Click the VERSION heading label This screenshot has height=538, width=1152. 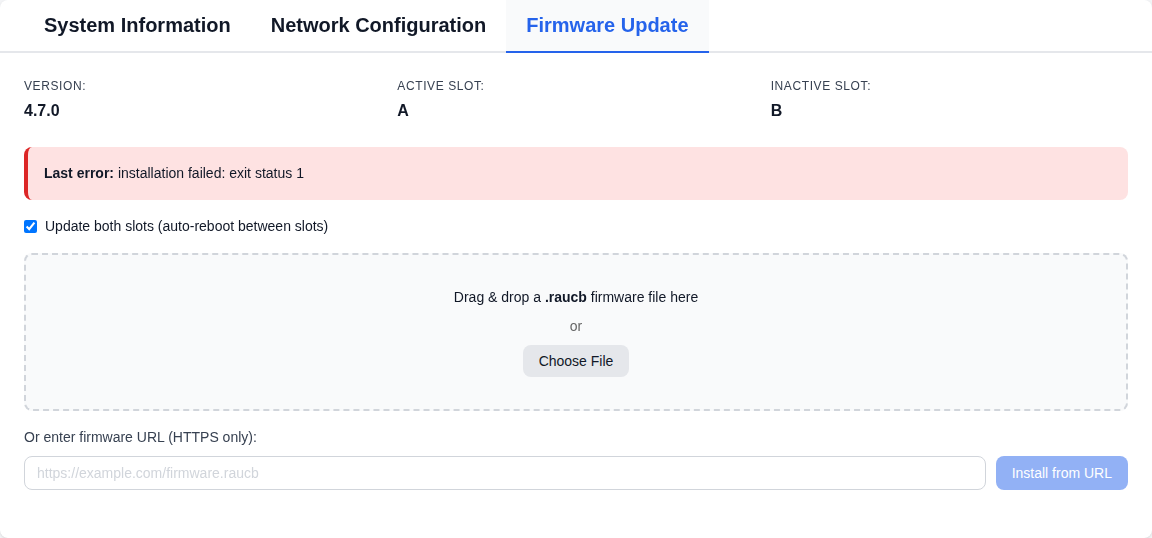pyautogui.click(x=55, y=86)
